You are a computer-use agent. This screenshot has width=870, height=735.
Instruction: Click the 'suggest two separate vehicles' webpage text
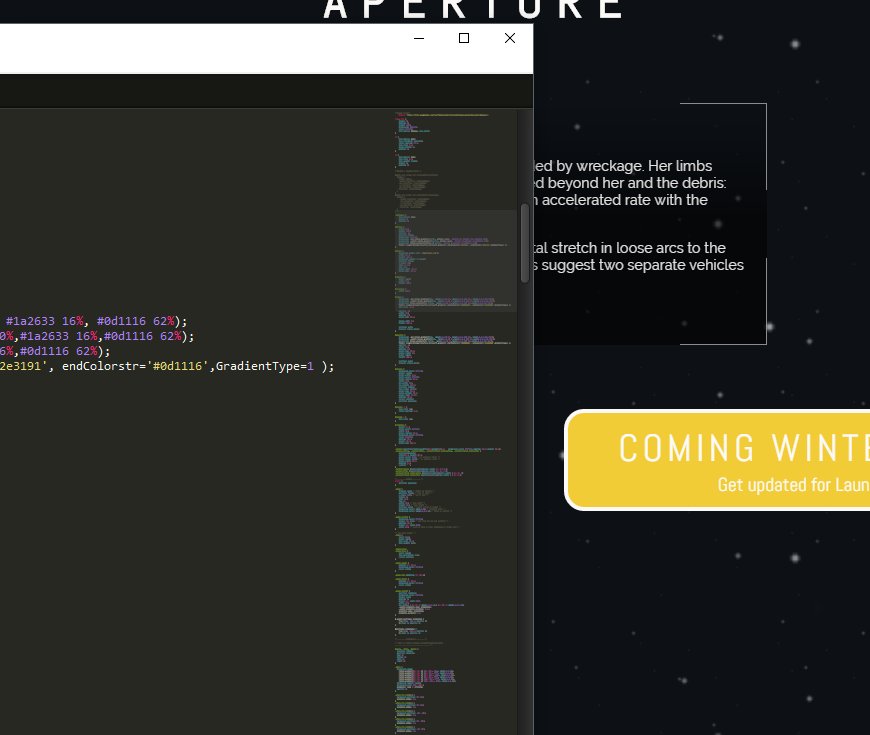point(643,265)
